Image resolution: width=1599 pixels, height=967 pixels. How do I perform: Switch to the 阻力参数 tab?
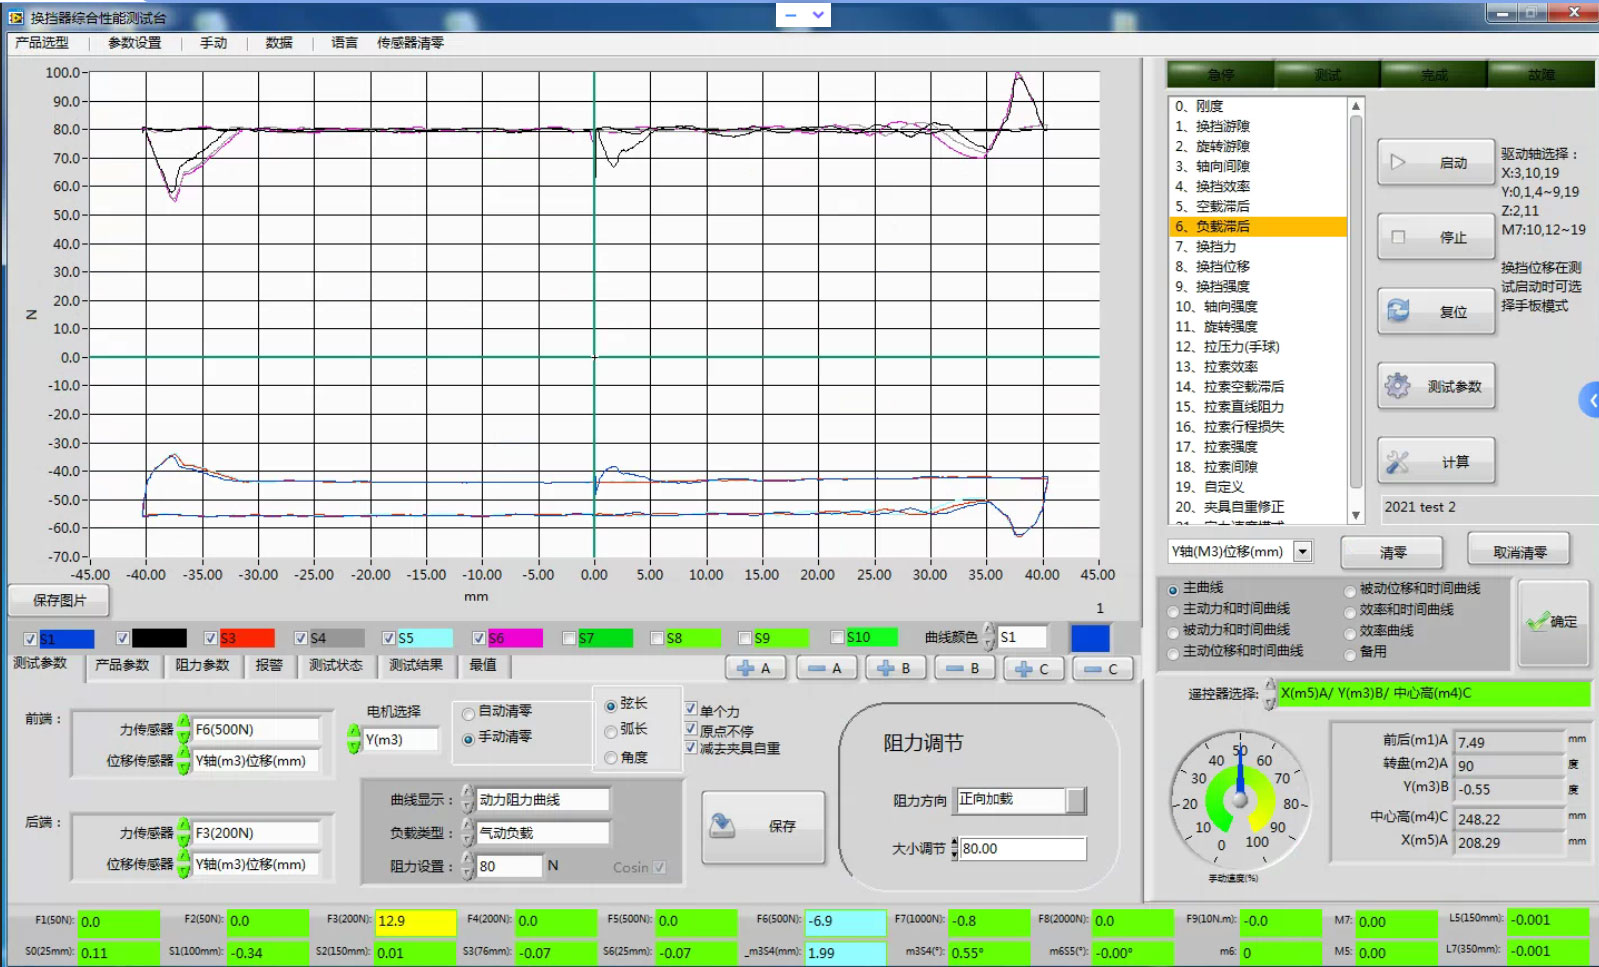[x=202, y=665]
